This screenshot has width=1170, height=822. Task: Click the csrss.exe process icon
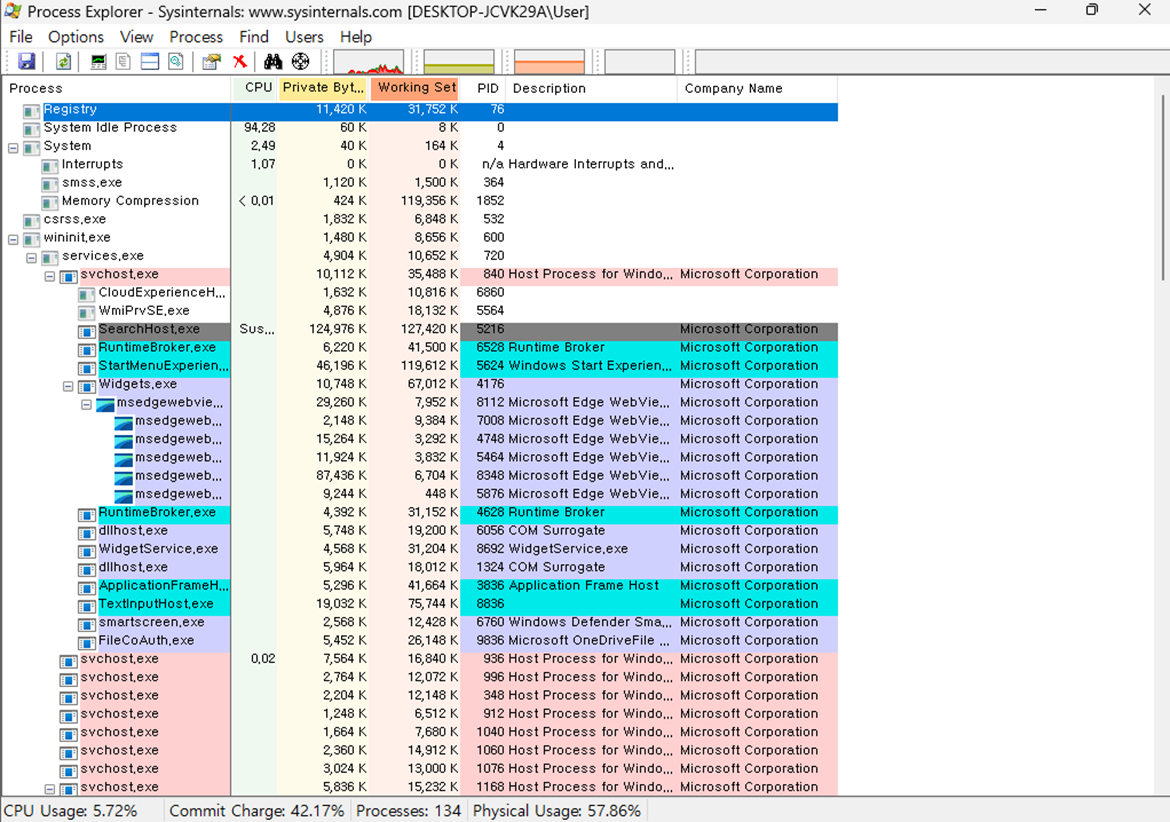pyautogui.click(x=31, y=221)
